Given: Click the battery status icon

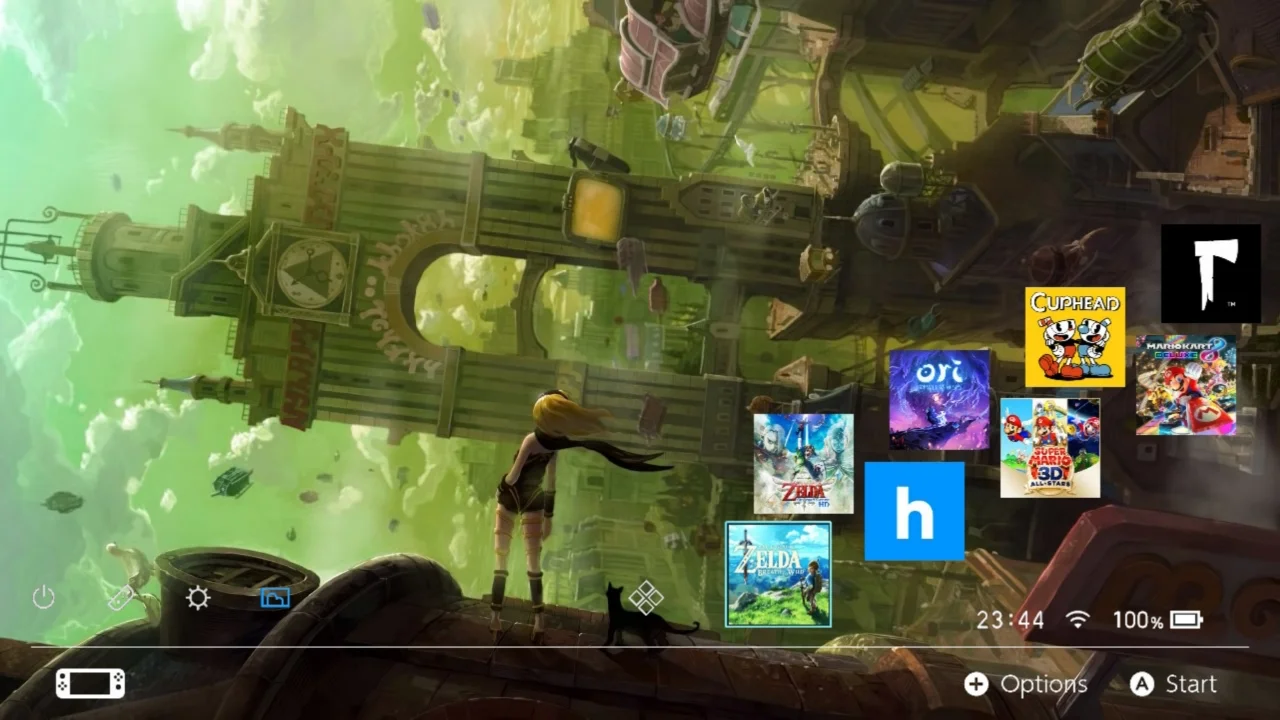Looking at the screenshot, I should coord(1187,620).
